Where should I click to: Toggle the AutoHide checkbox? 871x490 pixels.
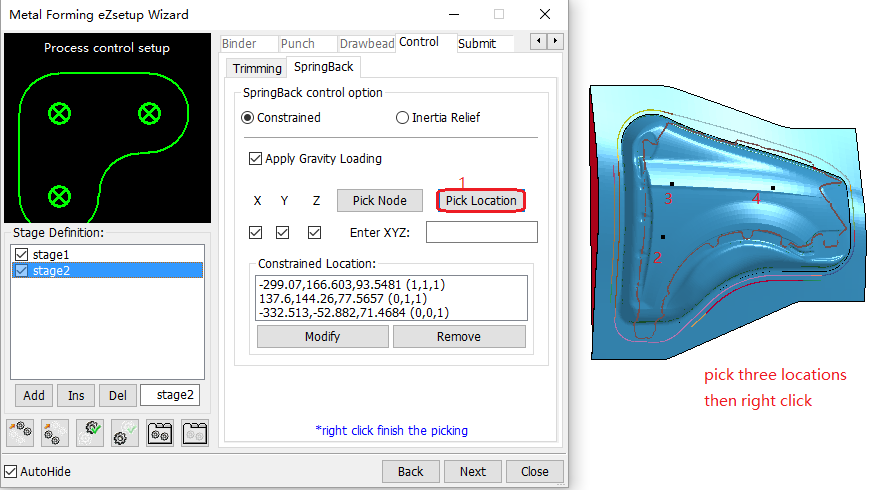11,472
